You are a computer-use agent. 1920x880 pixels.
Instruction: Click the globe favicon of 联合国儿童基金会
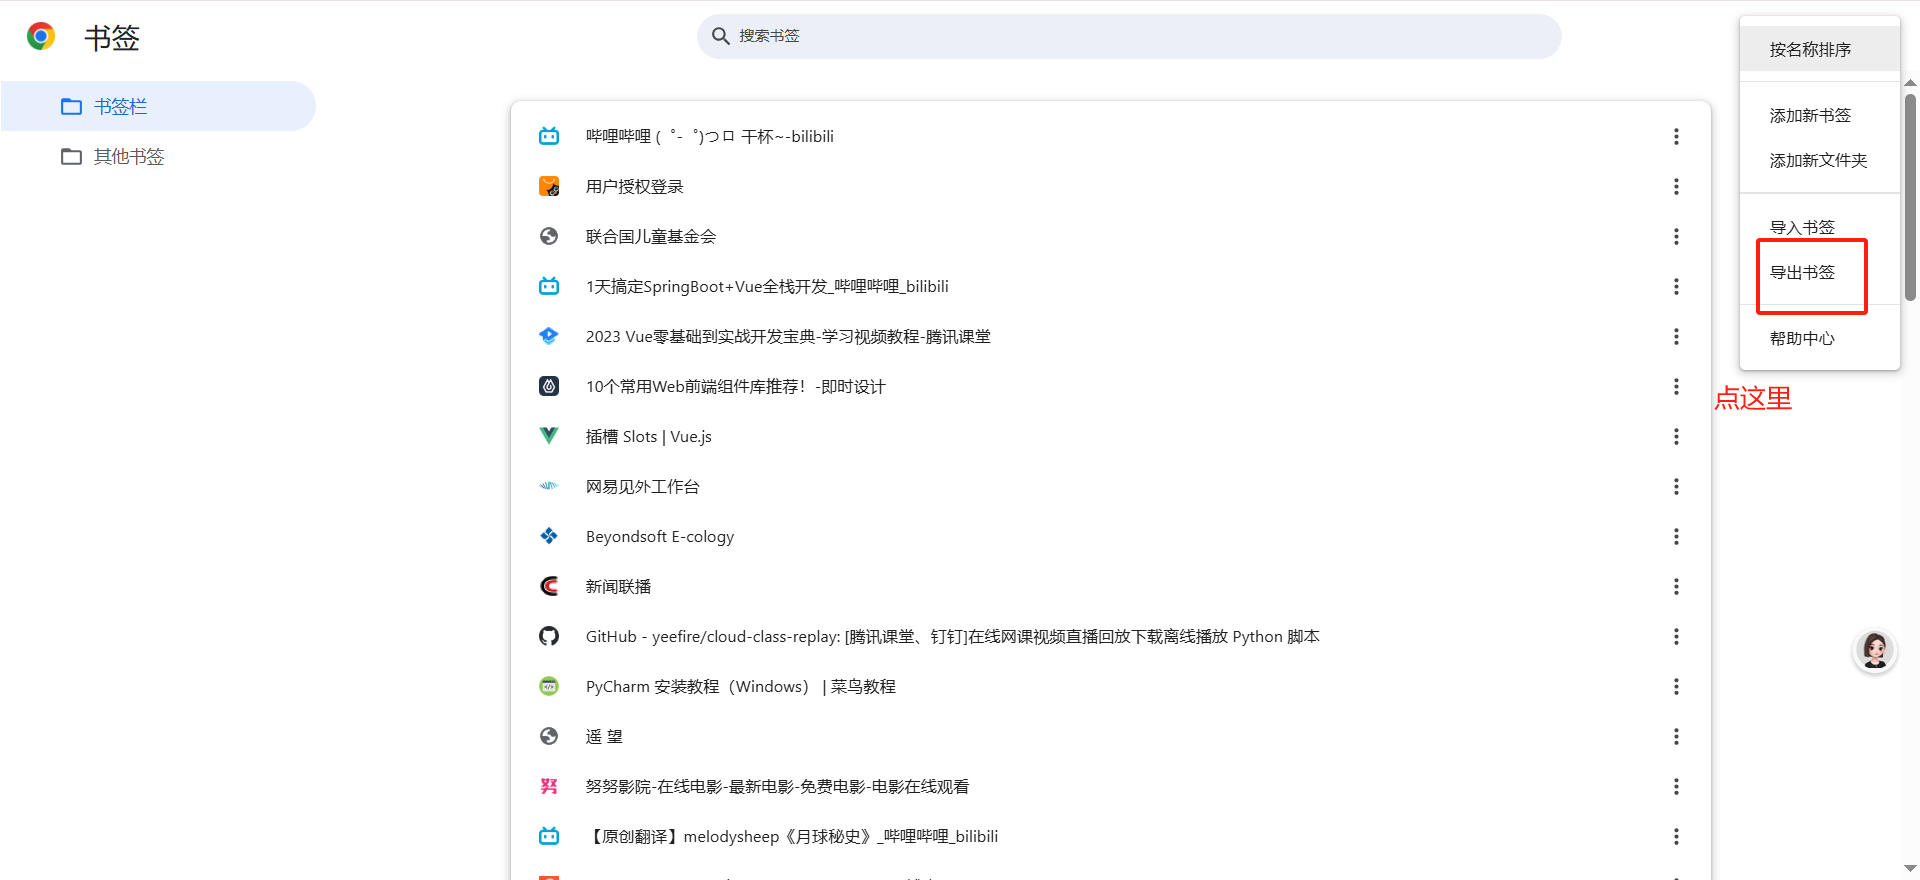pos(549,236)
